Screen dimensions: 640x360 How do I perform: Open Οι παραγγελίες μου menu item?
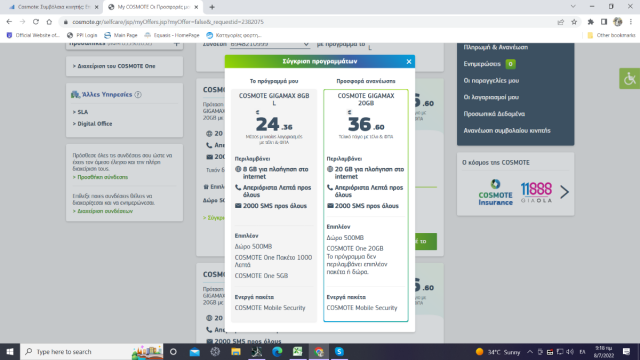491,80
